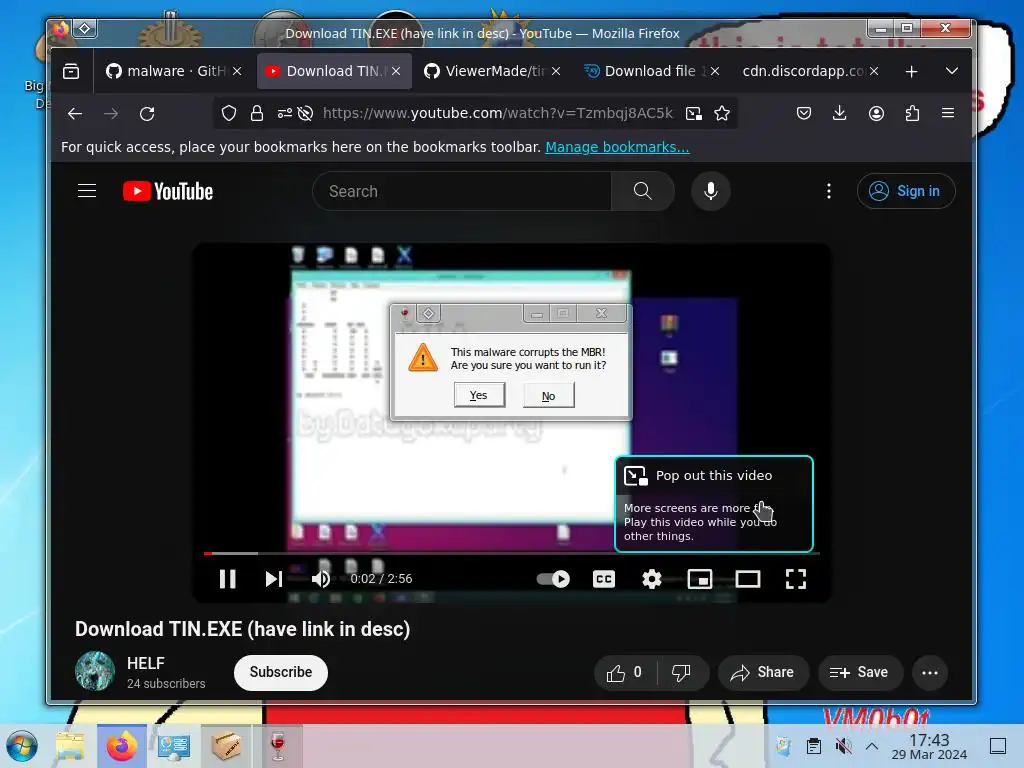Mute the video volume
1024x768 pixels.
click(x=321, y=579)
